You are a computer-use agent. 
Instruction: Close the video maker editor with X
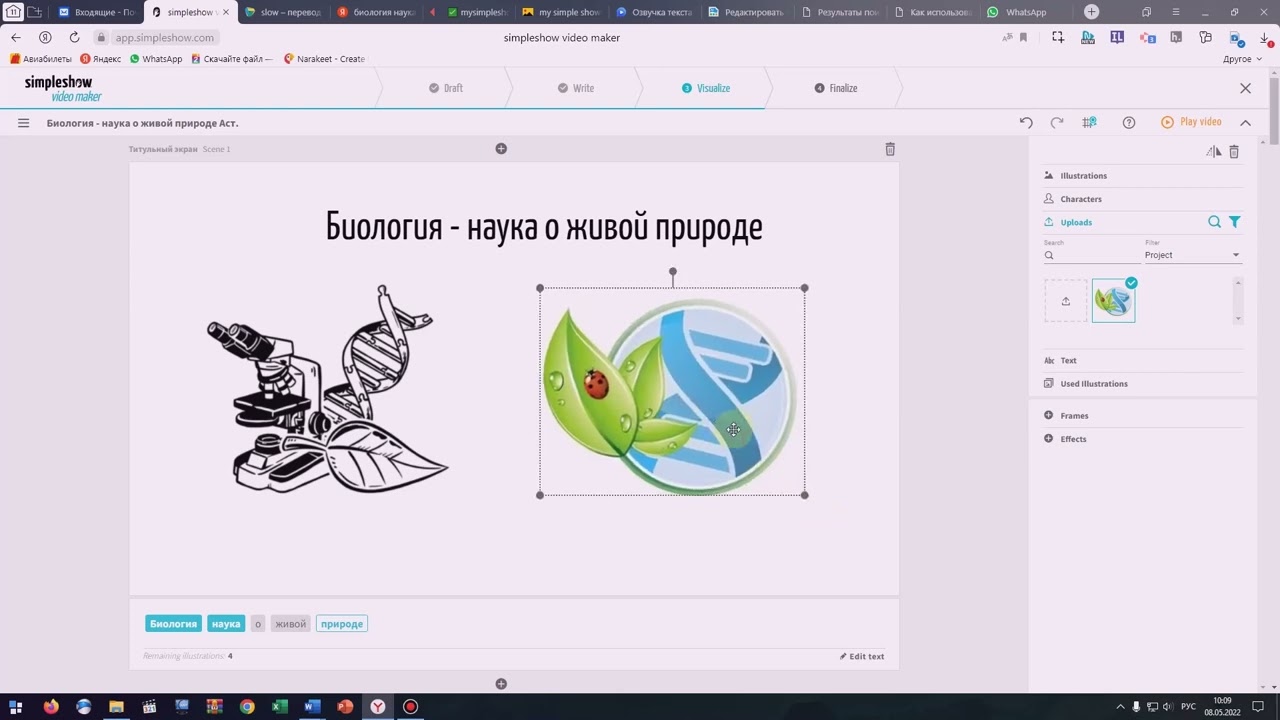pos(1245,88)
